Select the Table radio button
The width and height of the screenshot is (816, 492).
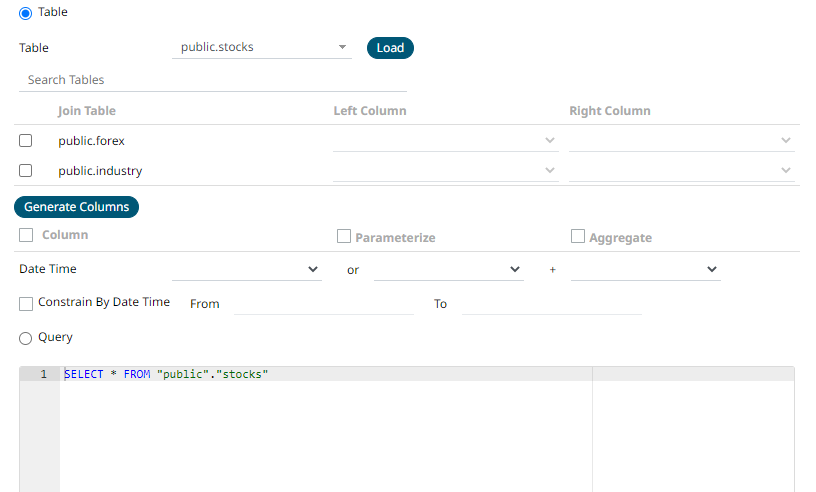(x=26, y=13)
